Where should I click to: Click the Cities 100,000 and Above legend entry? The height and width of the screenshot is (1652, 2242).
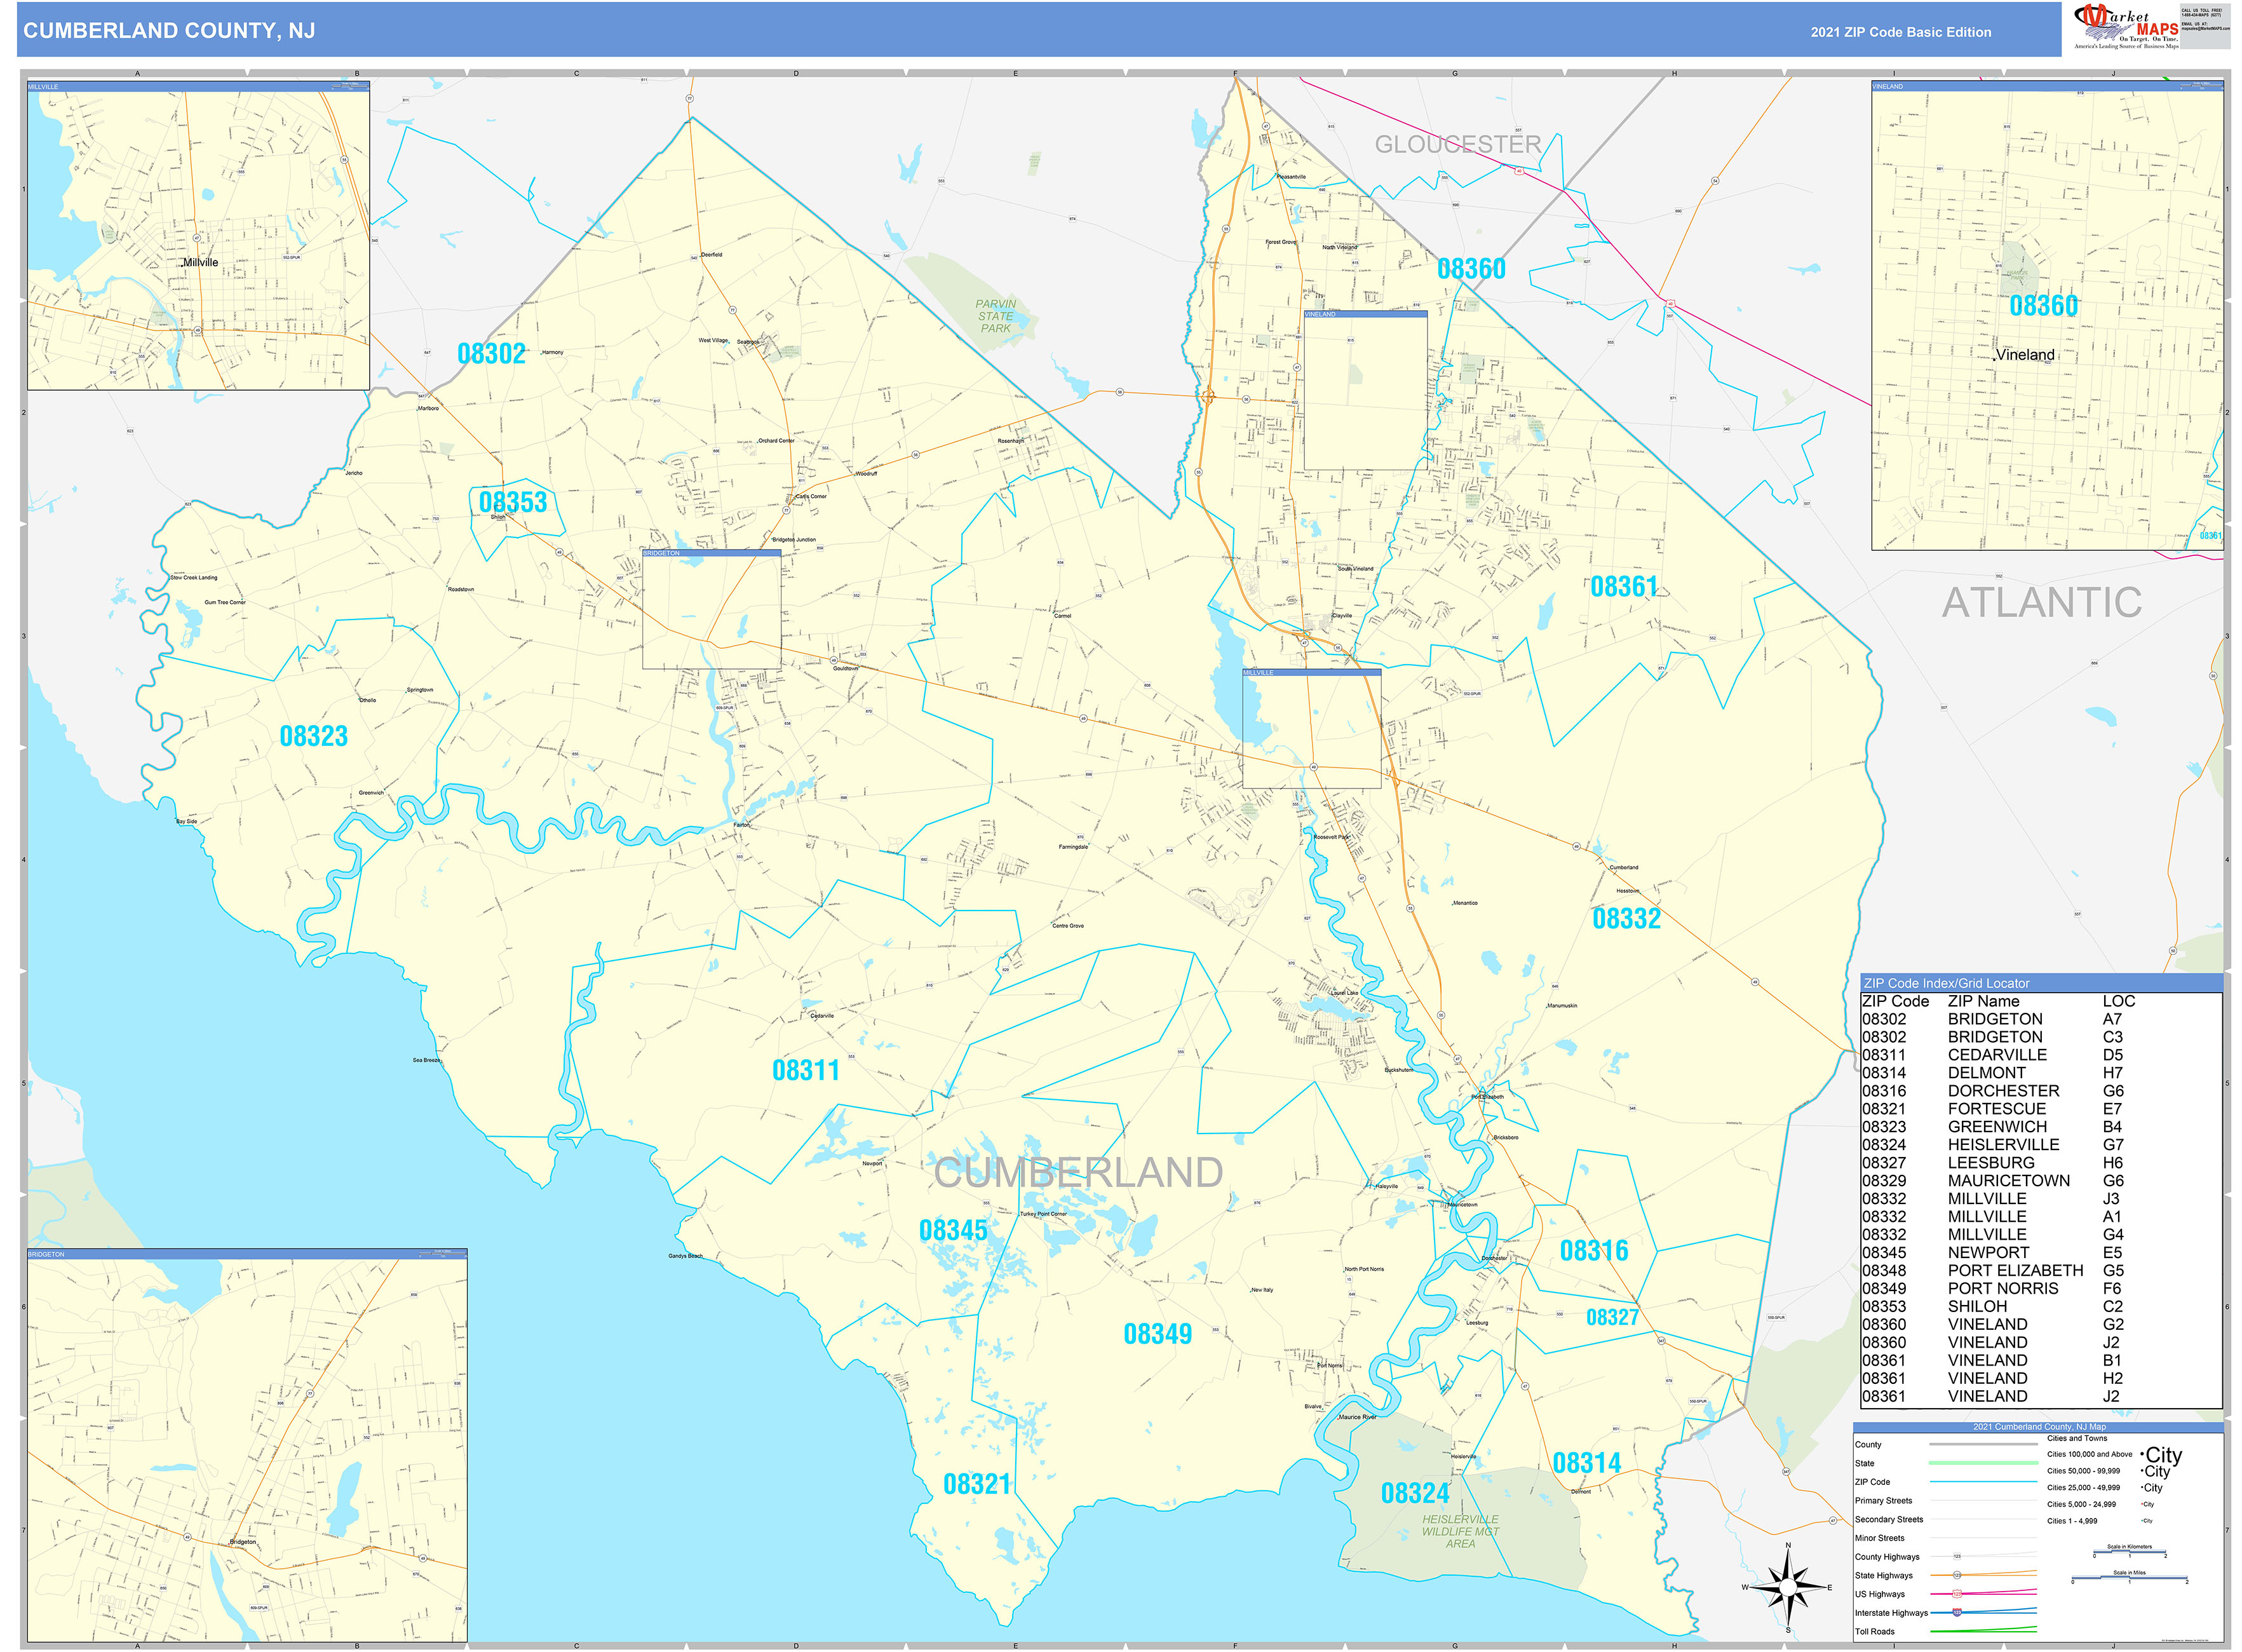click(2089, 1455)
